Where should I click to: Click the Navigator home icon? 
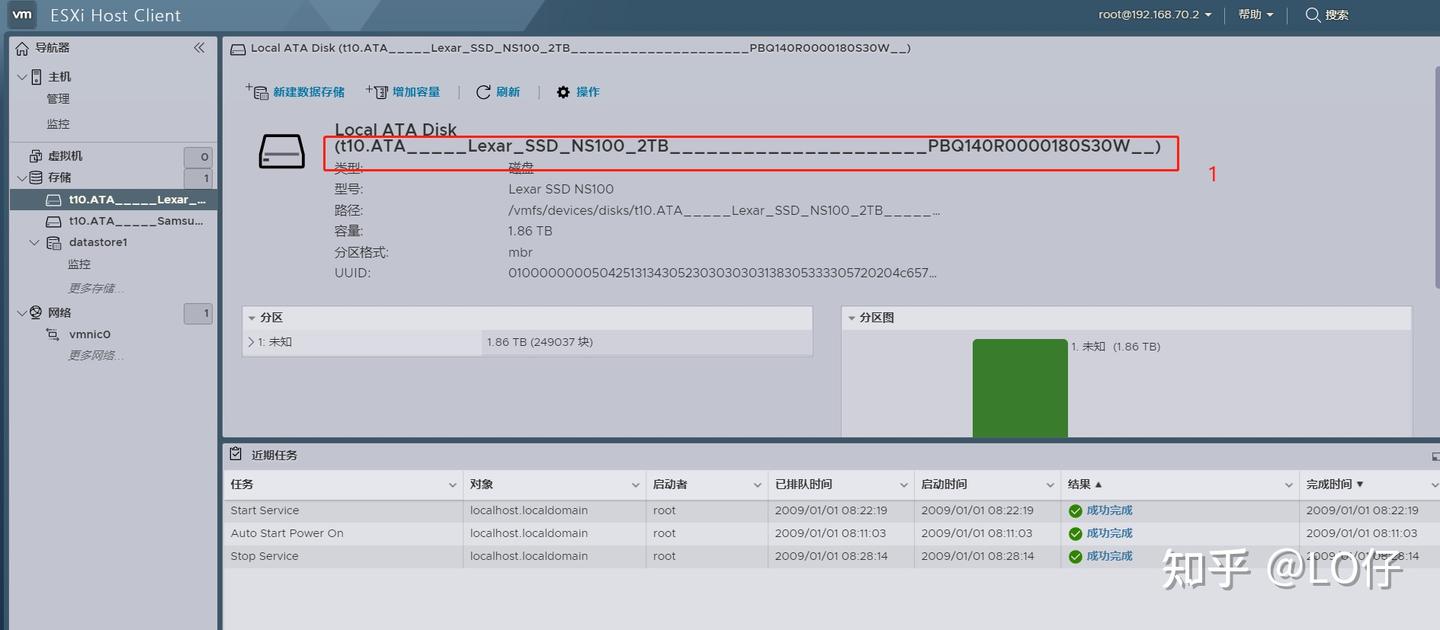point(23,48)
